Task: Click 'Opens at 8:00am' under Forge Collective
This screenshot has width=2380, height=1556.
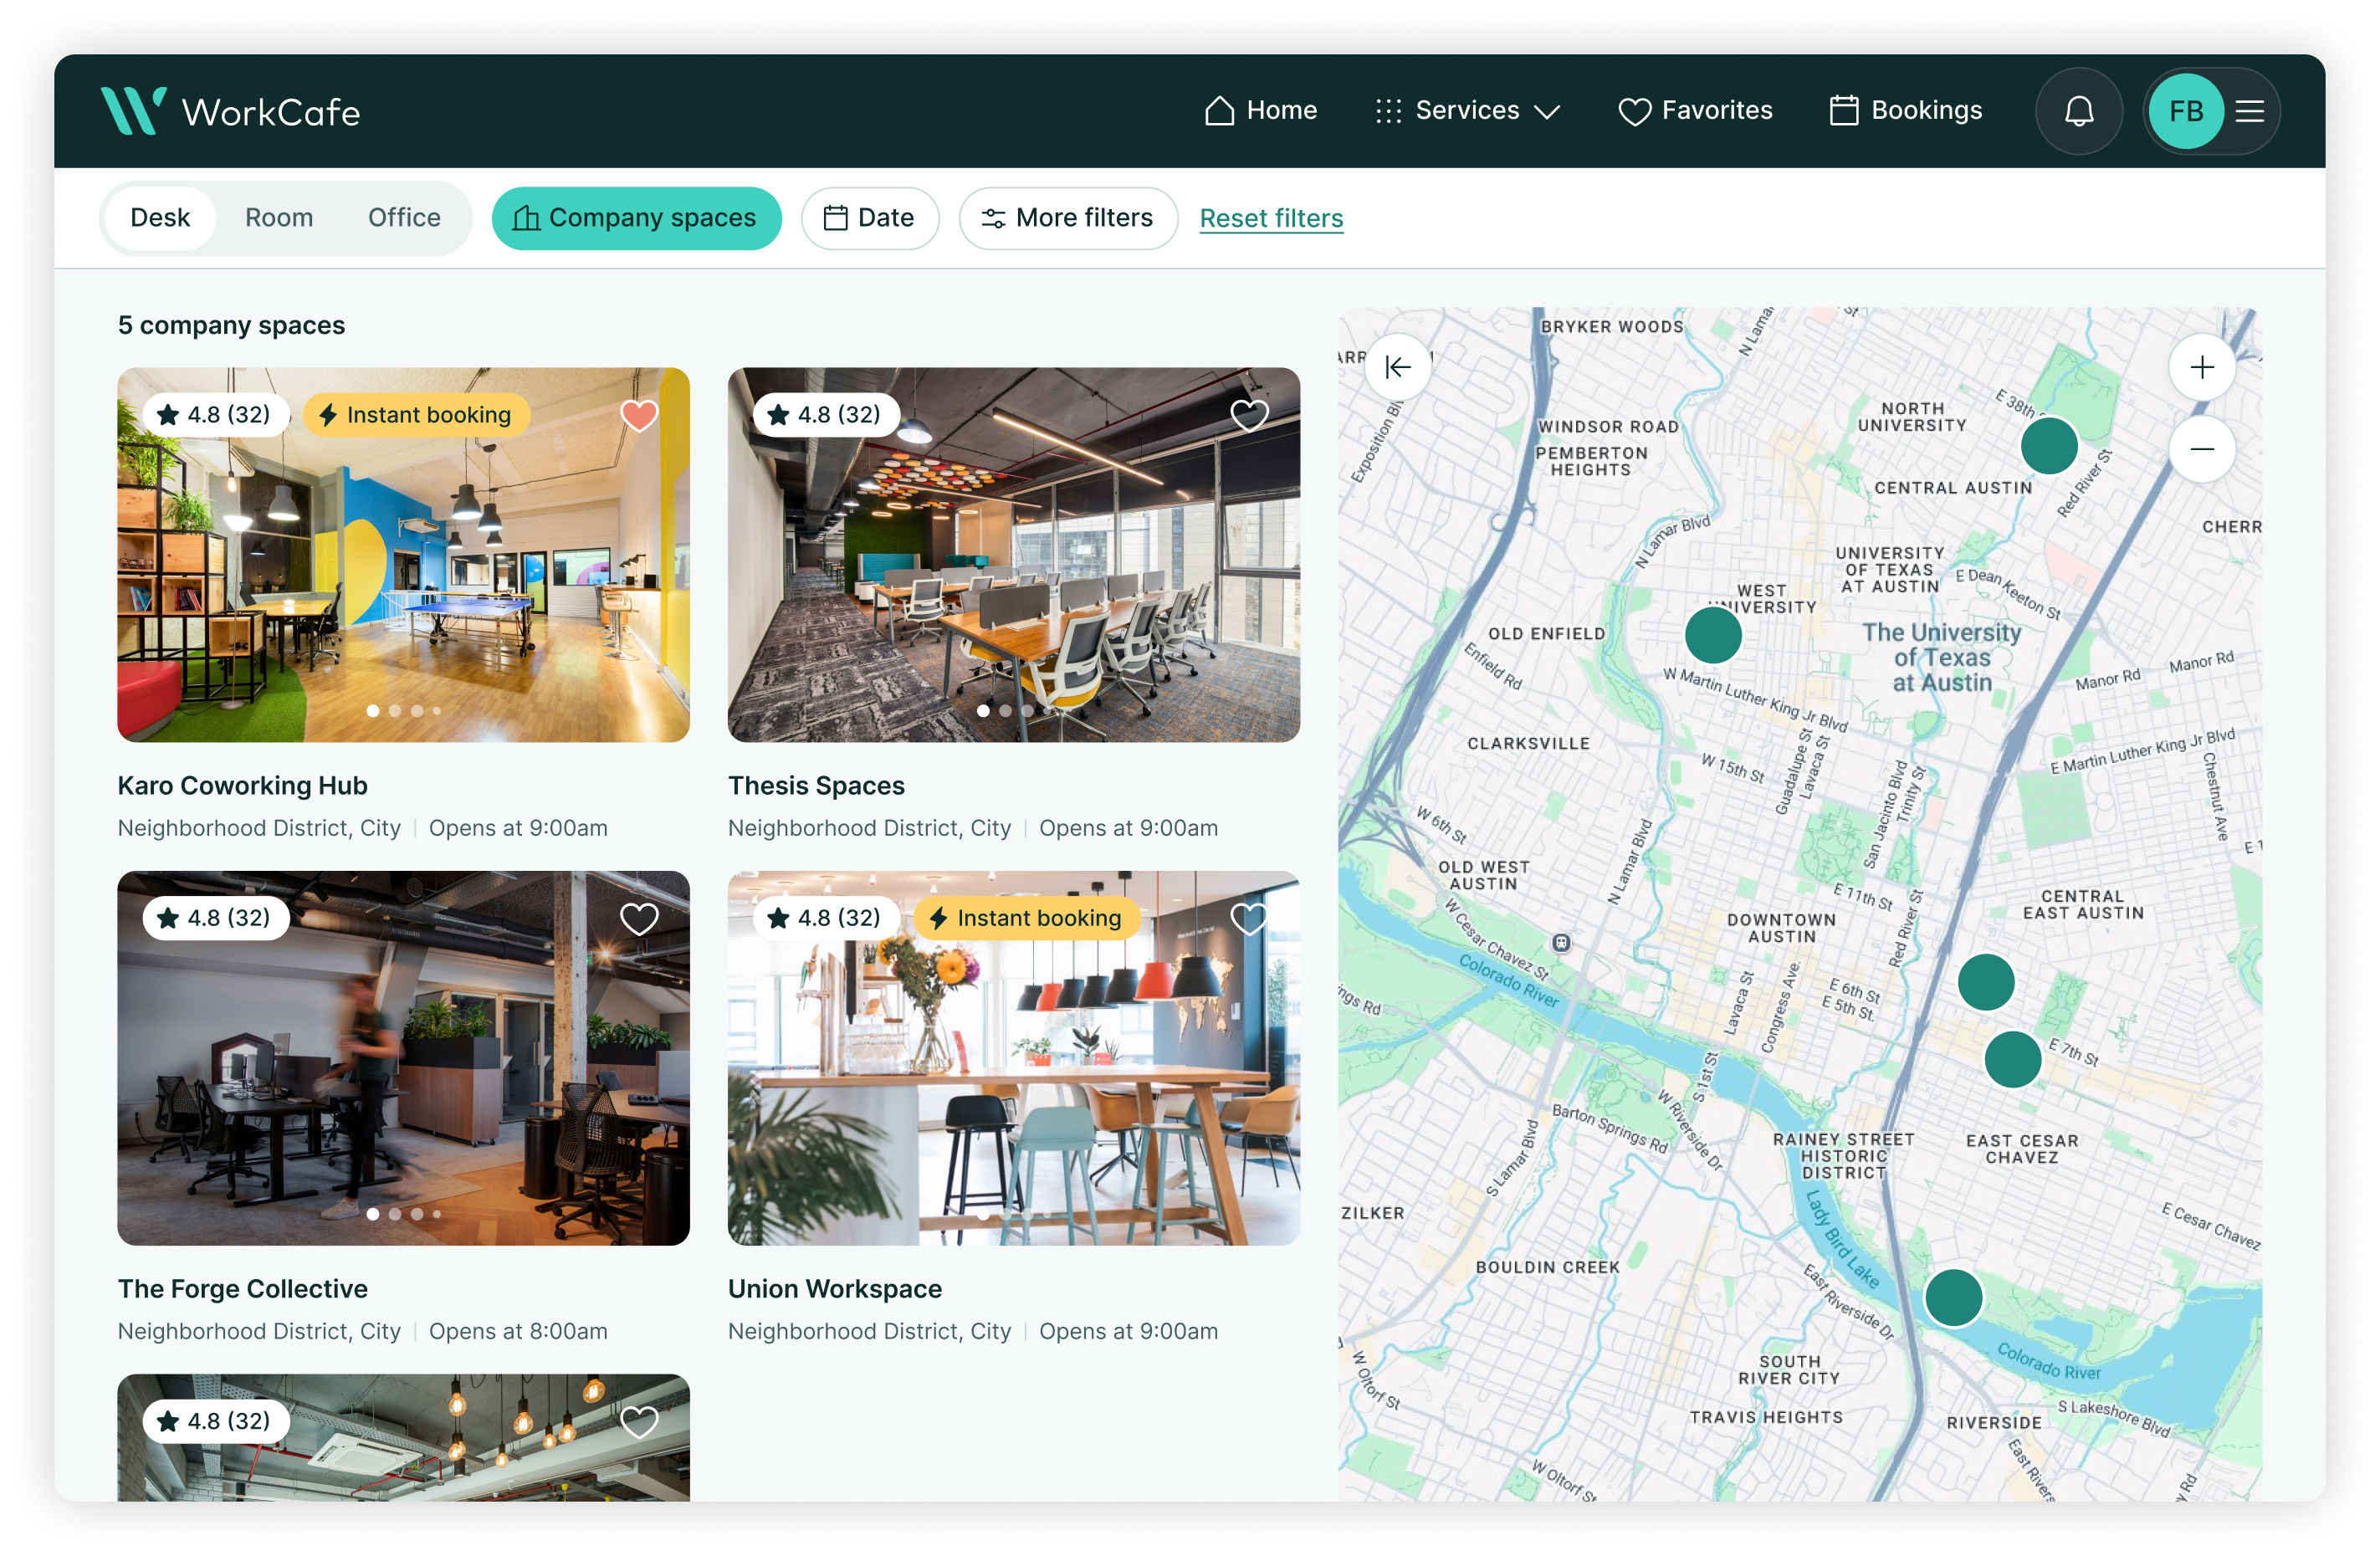Action: coord(518,1331)
